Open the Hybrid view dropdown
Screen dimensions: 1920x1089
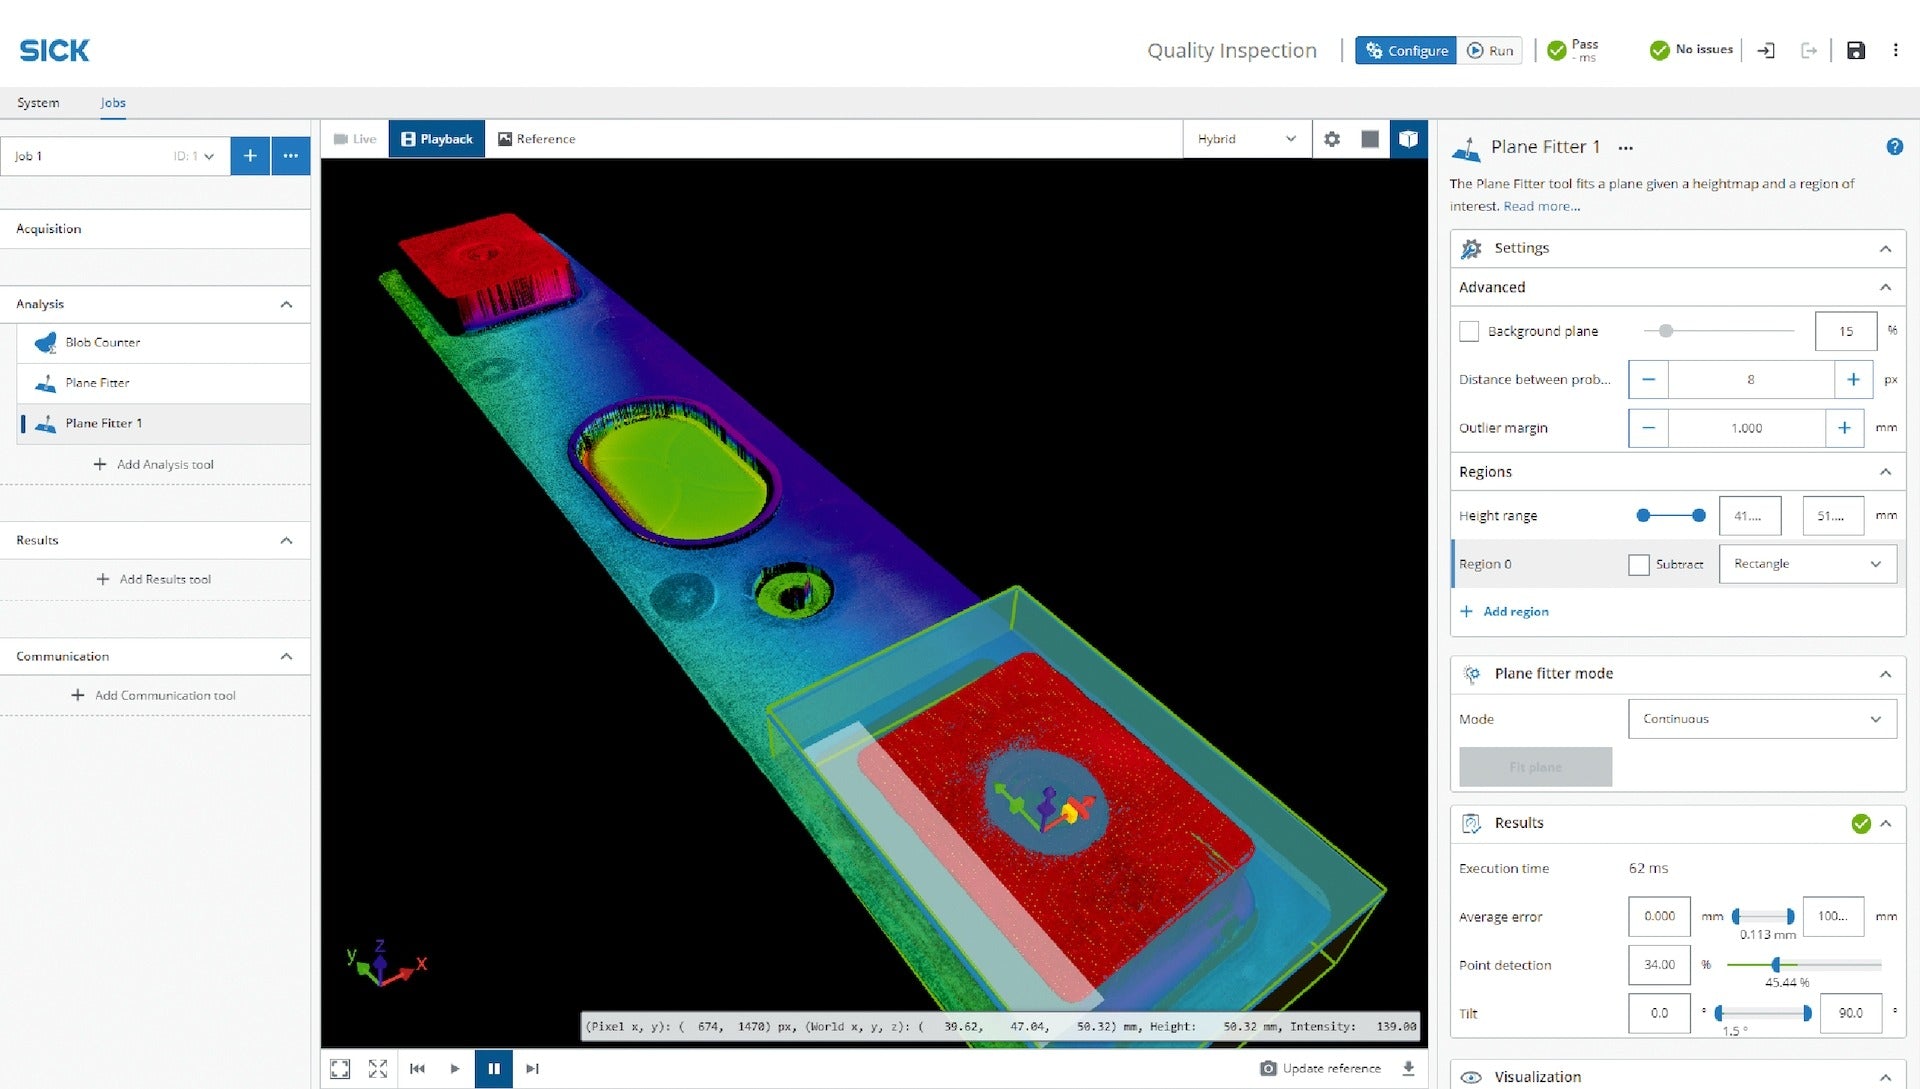pos(1246,139)
